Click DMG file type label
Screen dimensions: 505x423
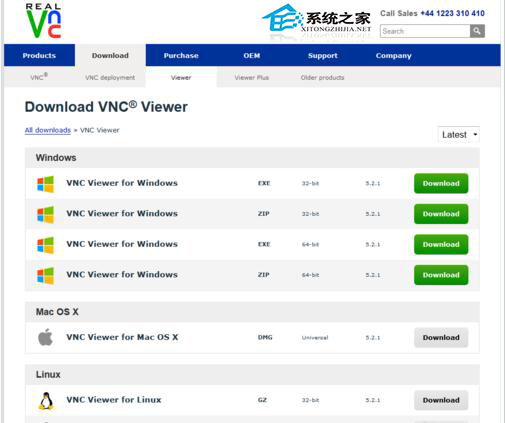tap(265, 337)
